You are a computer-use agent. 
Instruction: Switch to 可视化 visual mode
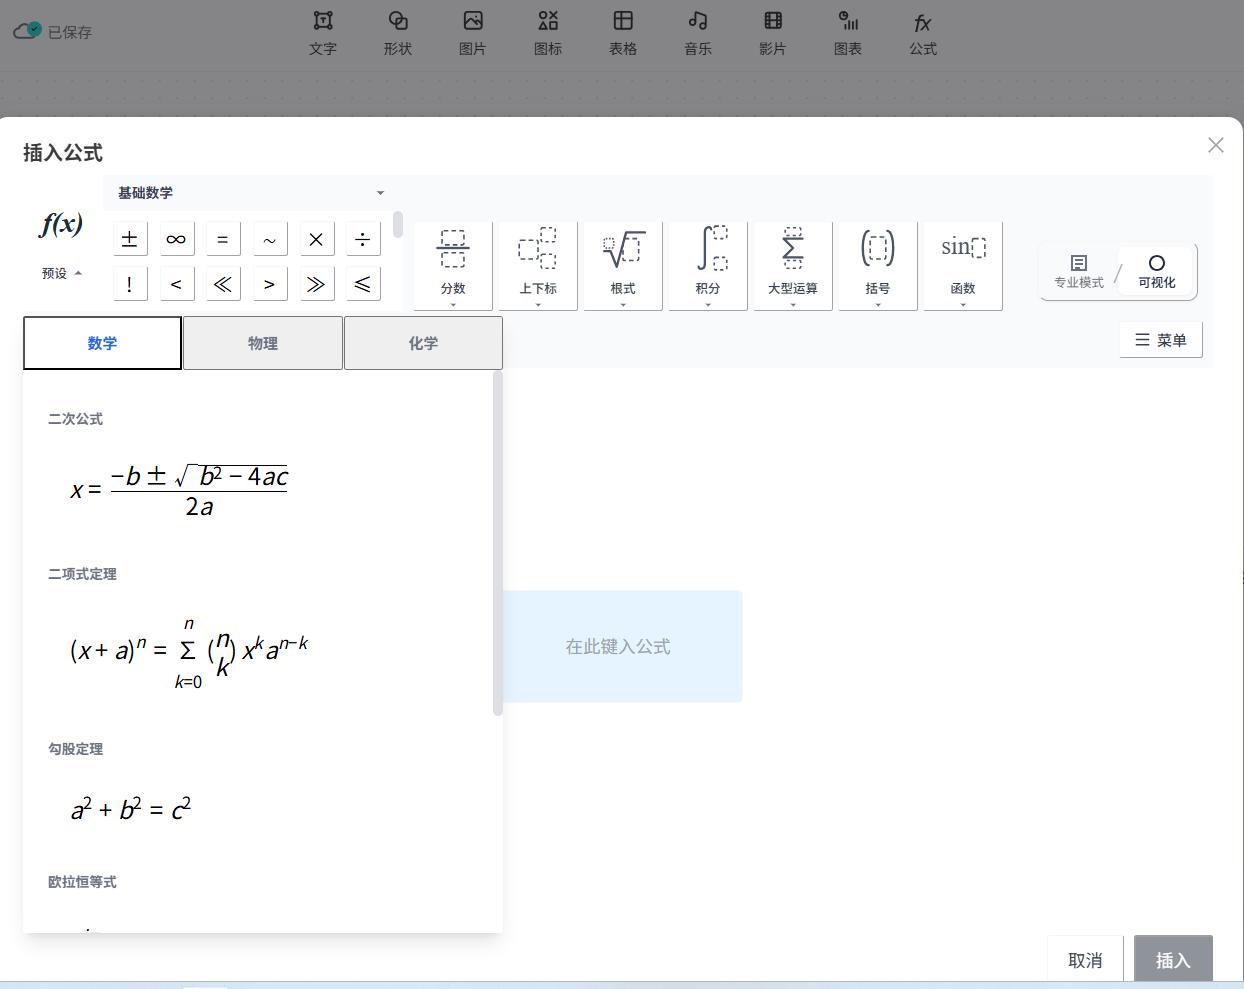(x=1156, y=271)
